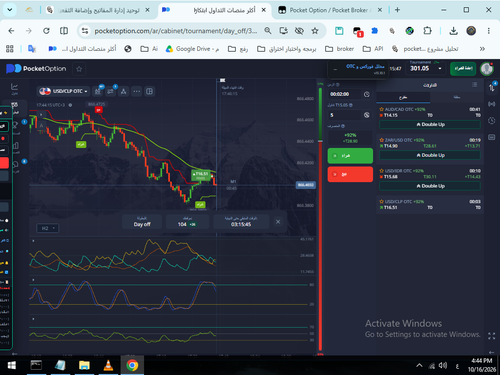Open the Chrome side panel icon
The image size is (500, 375).
click(64, 31)
